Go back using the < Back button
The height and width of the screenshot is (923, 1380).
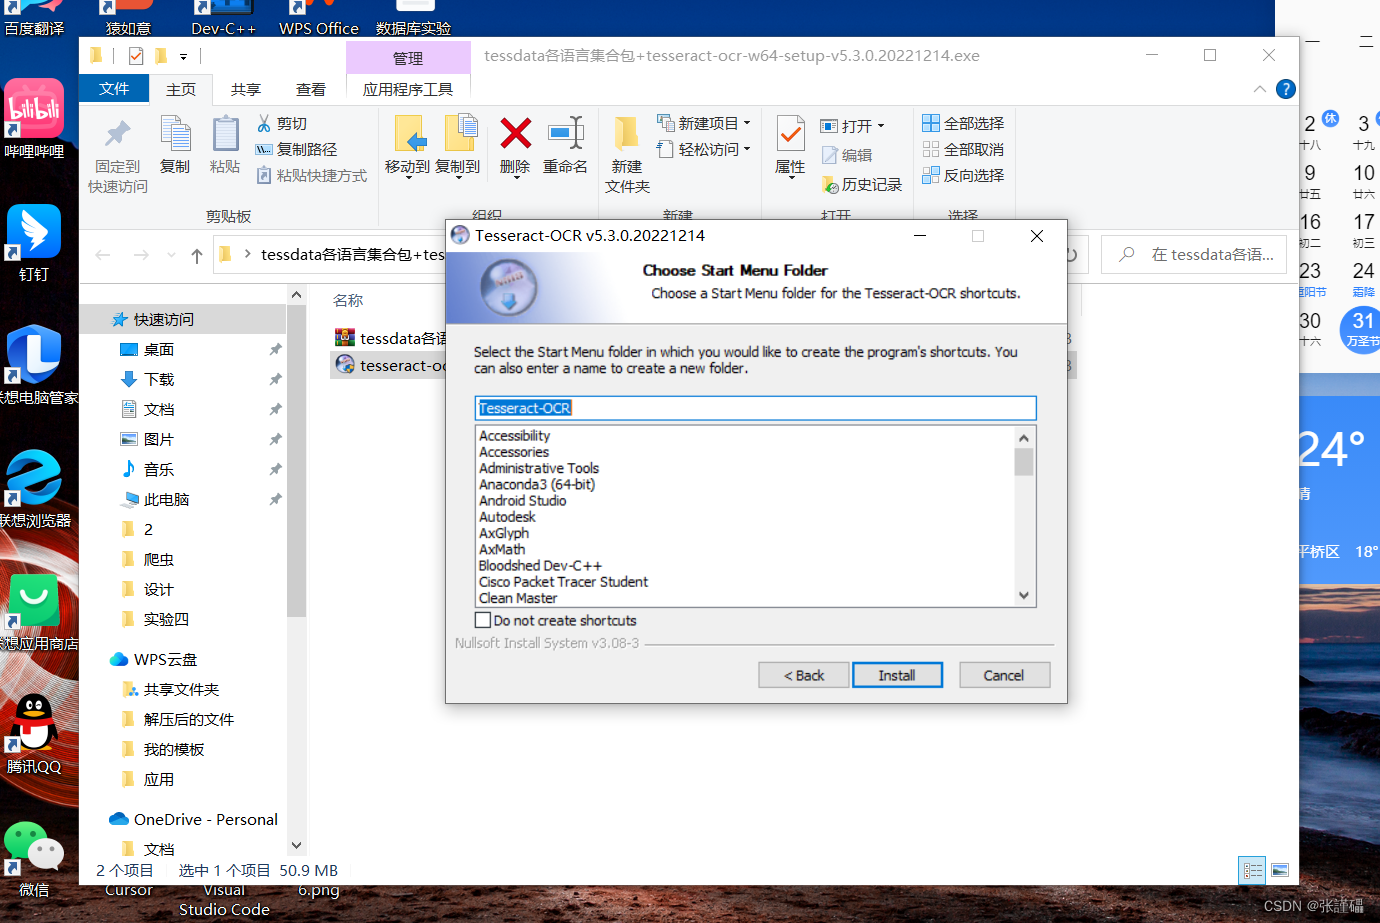coord(803,674)
